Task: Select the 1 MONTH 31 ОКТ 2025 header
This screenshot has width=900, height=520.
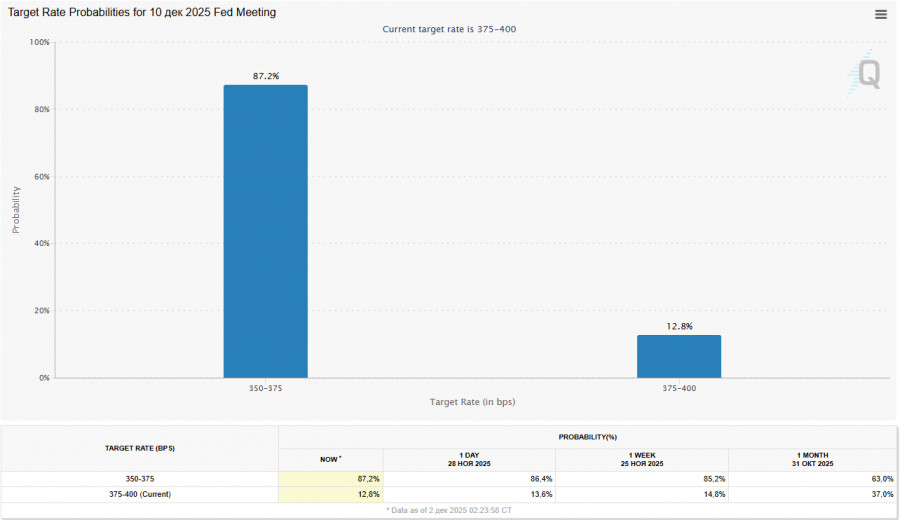Action: 814,459
